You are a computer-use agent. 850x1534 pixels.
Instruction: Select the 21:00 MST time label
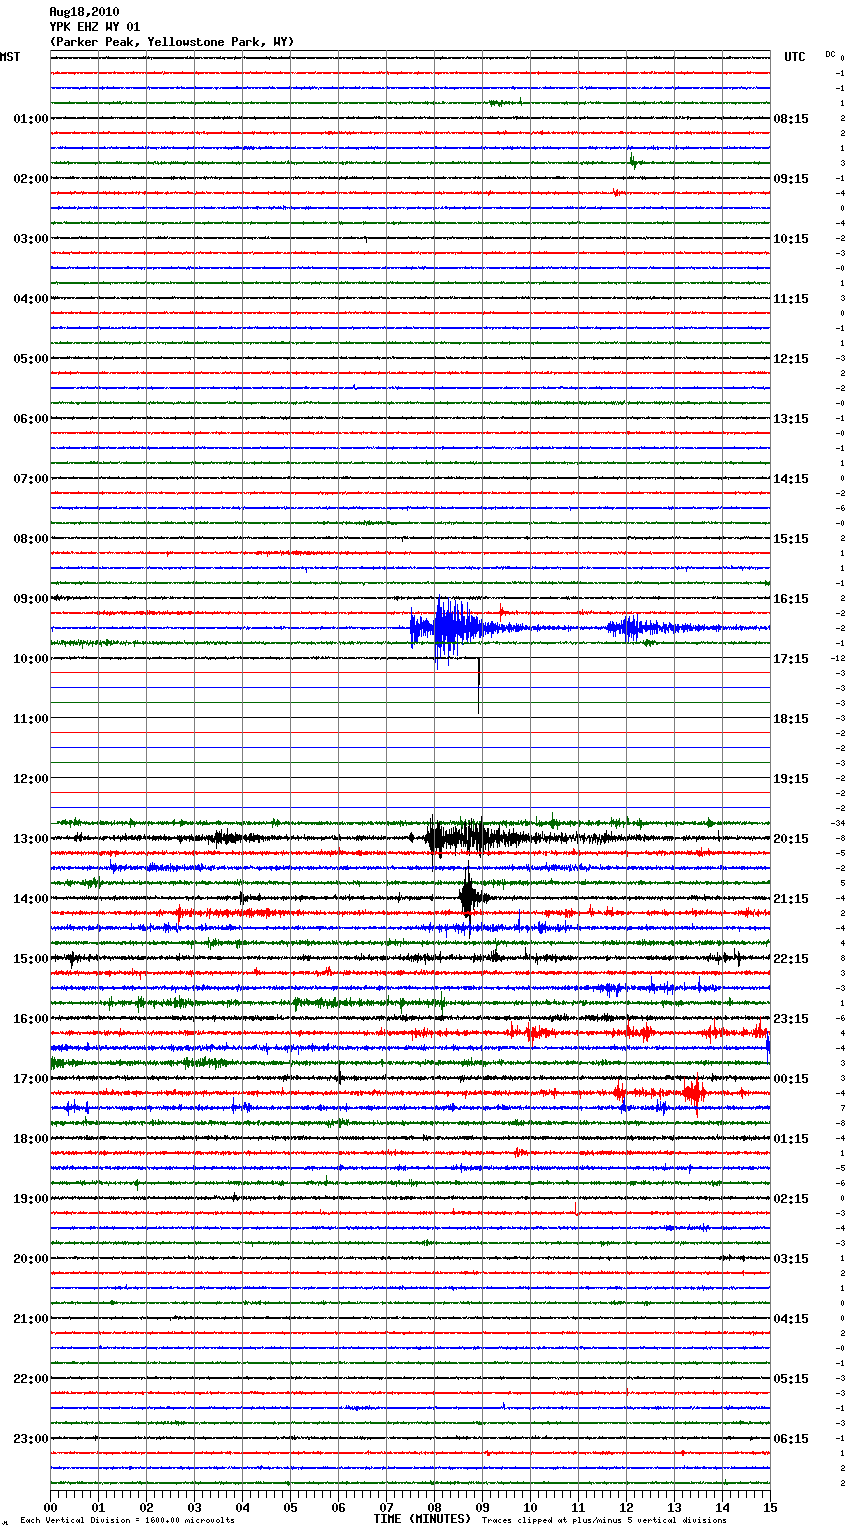(31, 1319)
